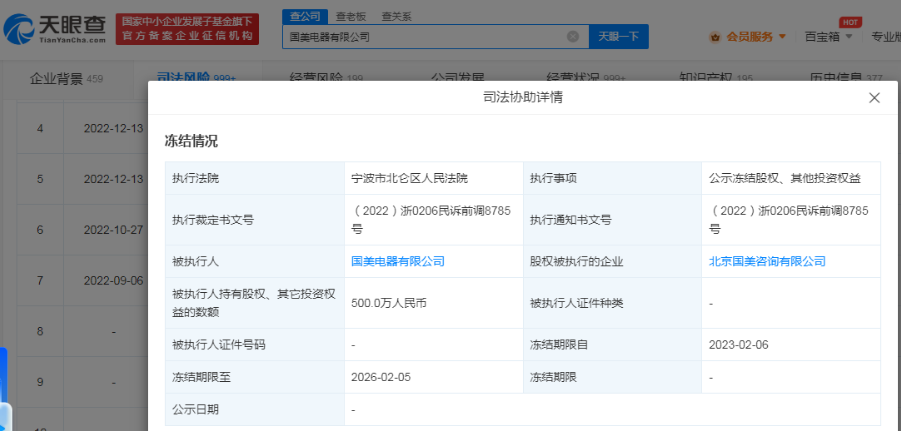Open the 企业背景 tab
The width and height of the screenshot is (901, 431).
(66, 79)
